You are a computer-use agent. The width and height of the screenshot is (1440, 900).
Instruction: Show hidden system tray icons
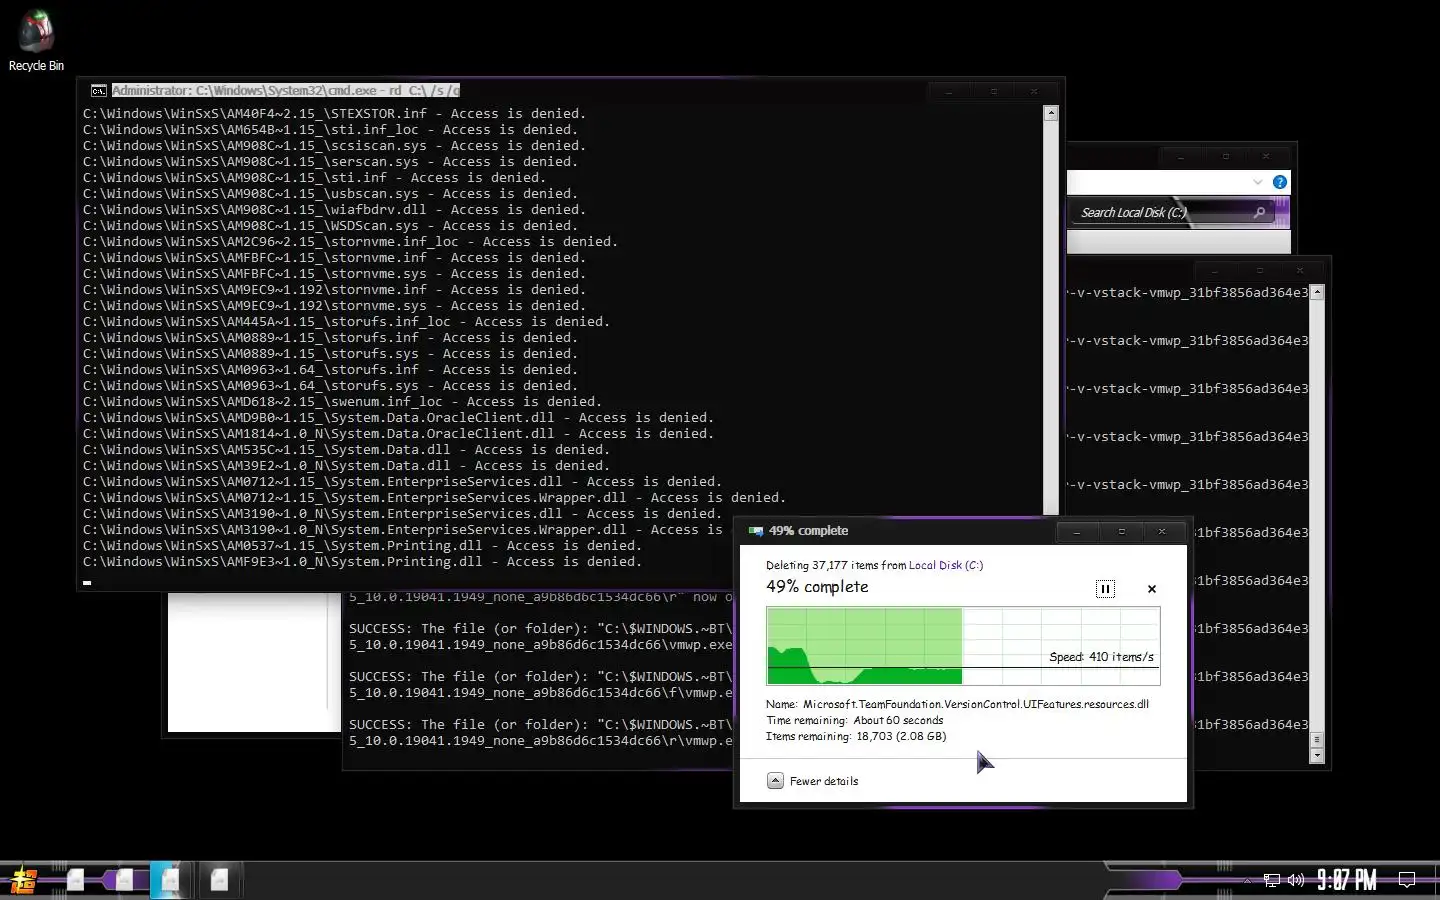click(1247, 881)
